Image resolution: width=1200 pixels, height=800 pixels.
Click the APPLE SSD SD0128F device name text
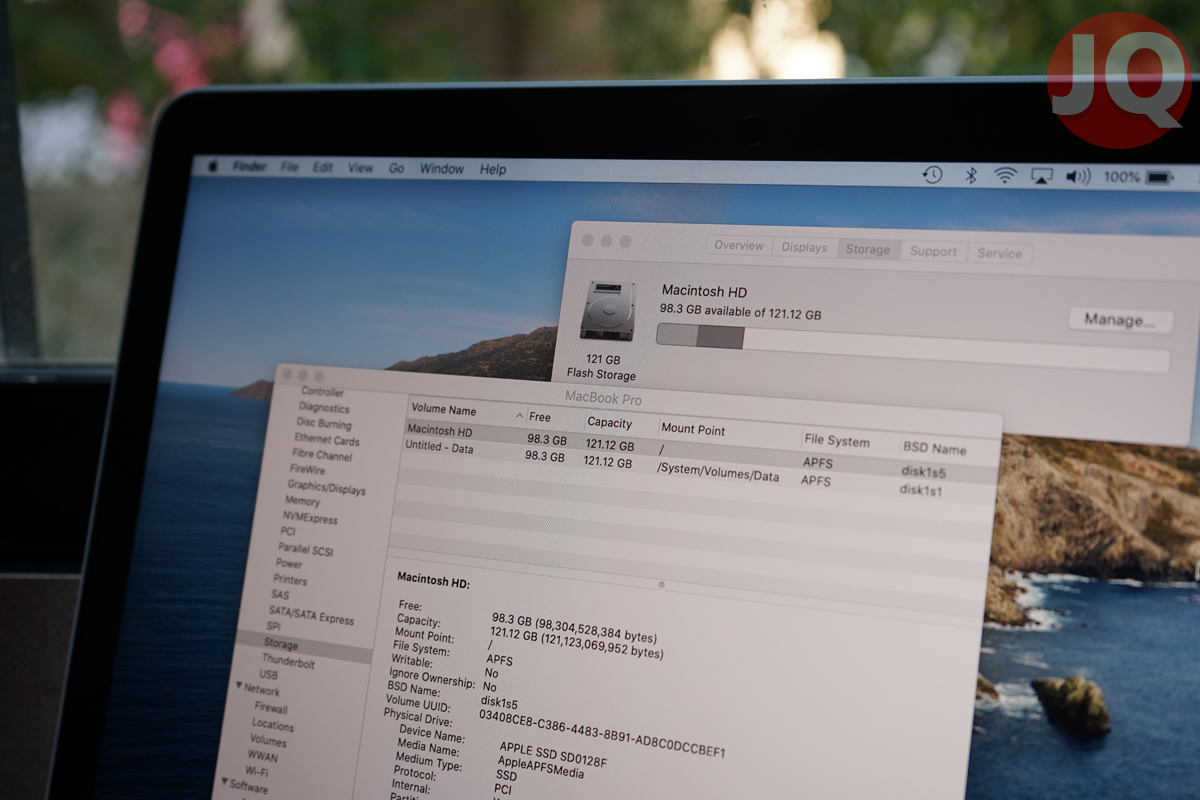(x=553, y=754)
